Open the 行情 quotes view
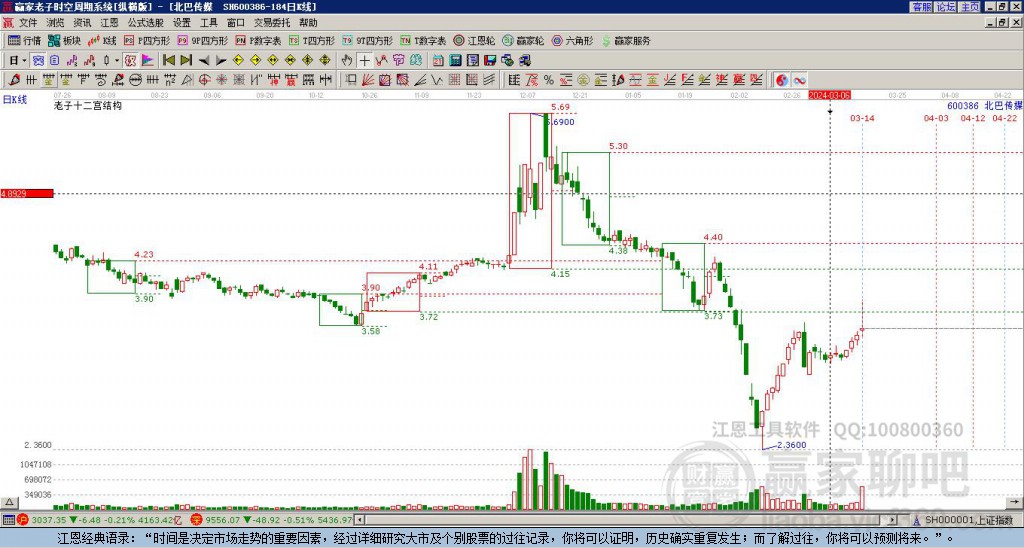The image size is (1024, 548). [24, 40]
